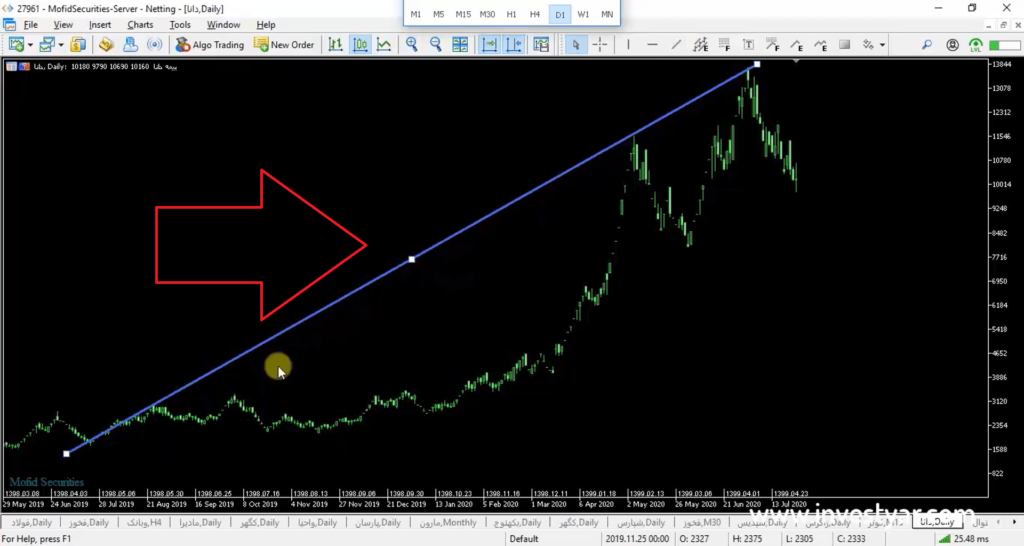Toggle Algo Trading on or off
The image size is (1024, 546).
[210, 44]
